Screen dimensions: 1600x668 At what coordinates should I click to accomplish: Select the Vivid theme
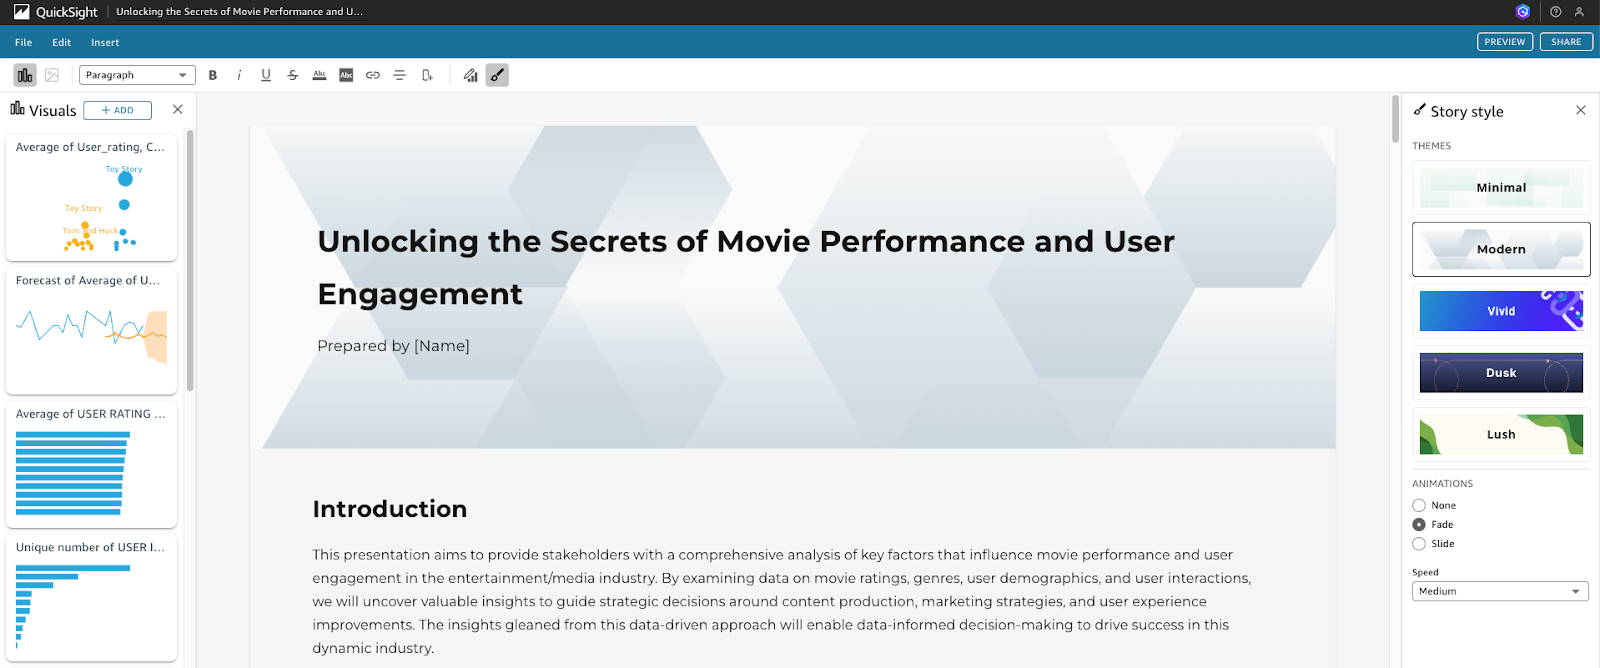coord(1501,311)
